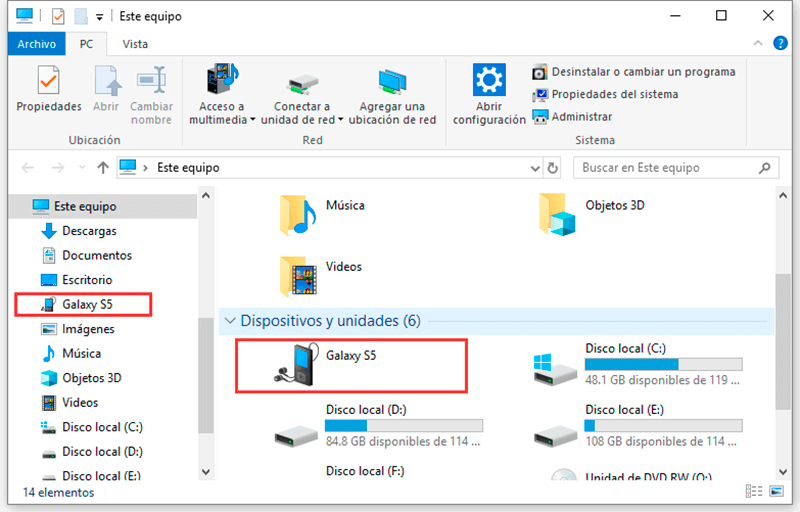Open Documentos in the sidebar
The height and width of the screenshot is (512, 800).
pos(87,255)
